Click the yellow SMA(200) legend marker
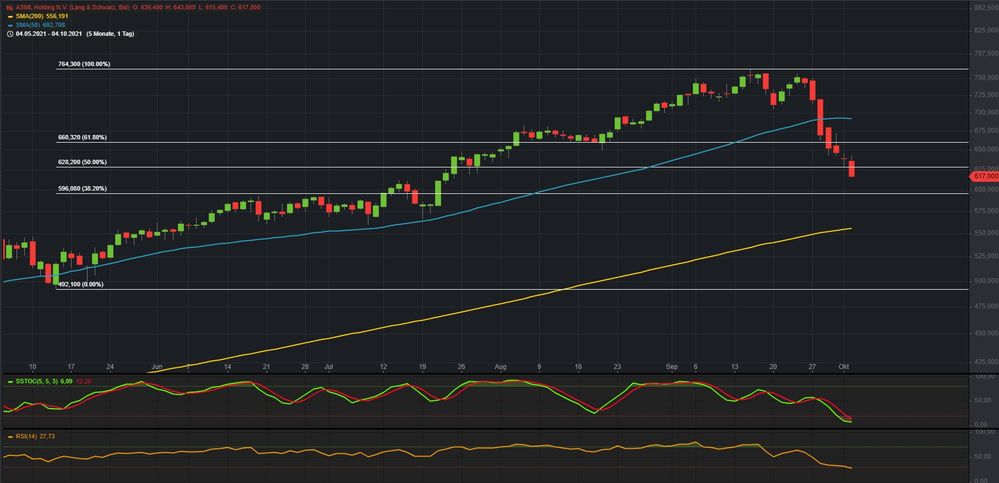 pos(9,16)
